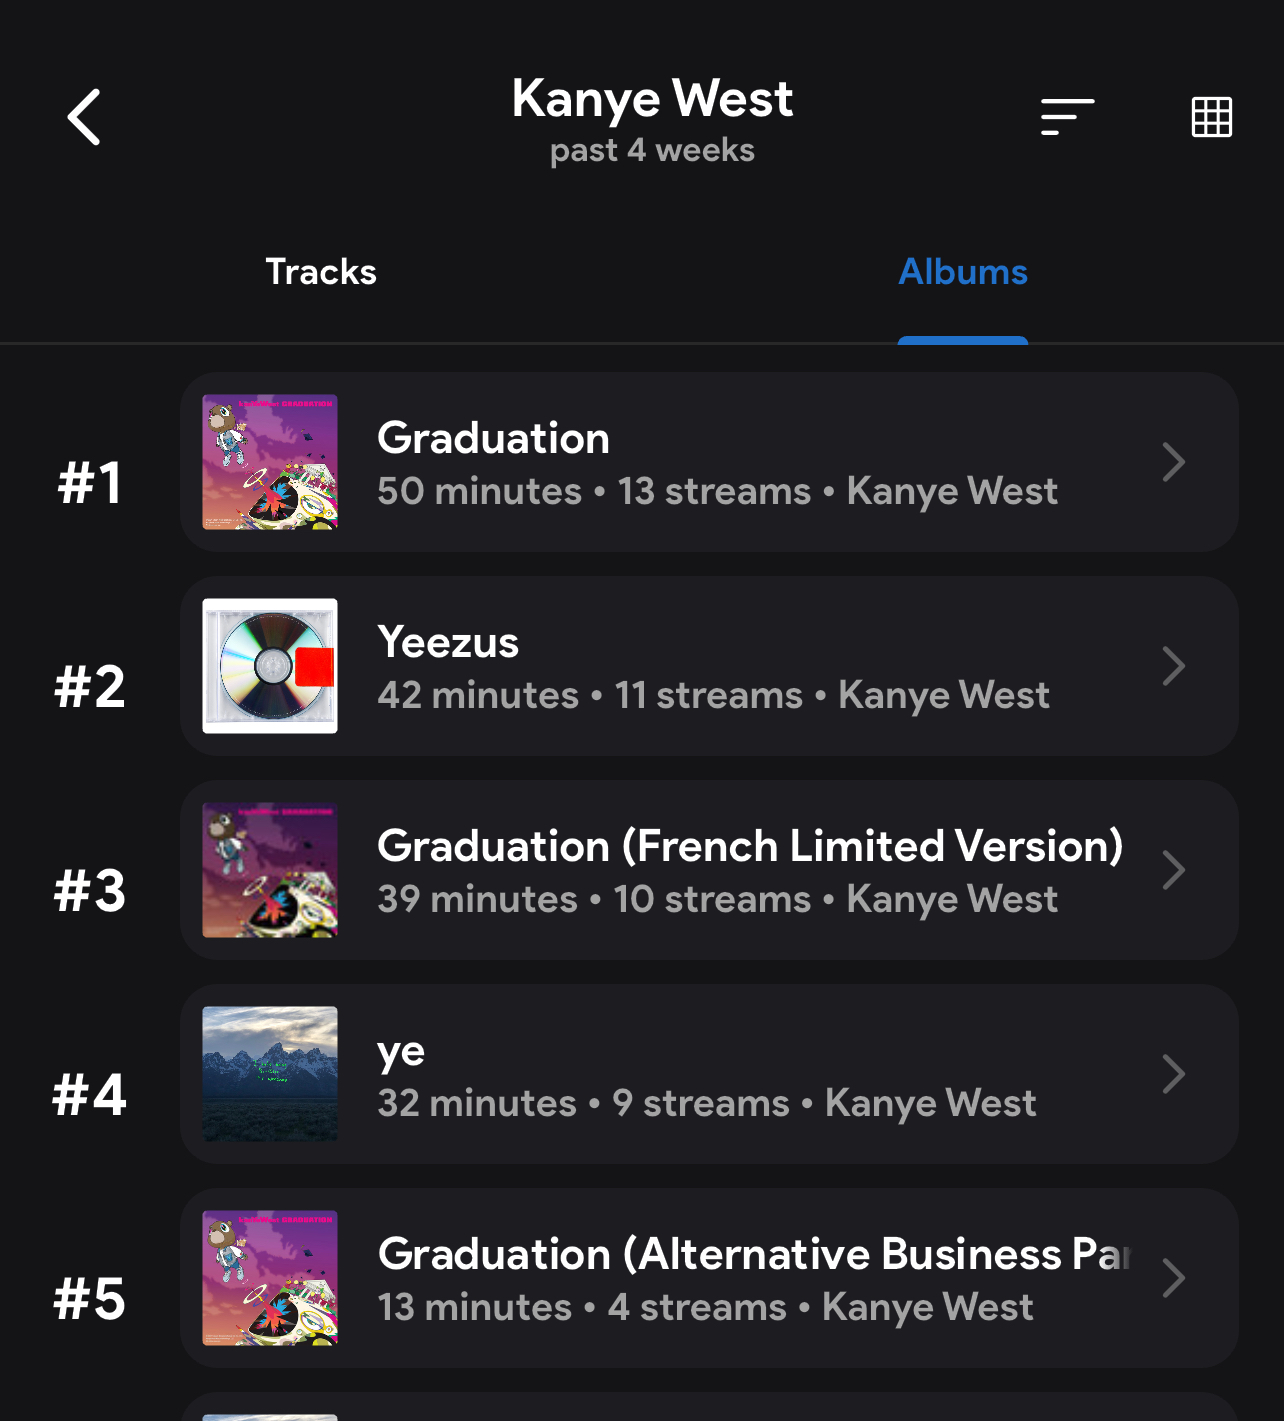Select the Albums tab
The height and width of the screenshot is (1421, 1284).
coord(962,272)
